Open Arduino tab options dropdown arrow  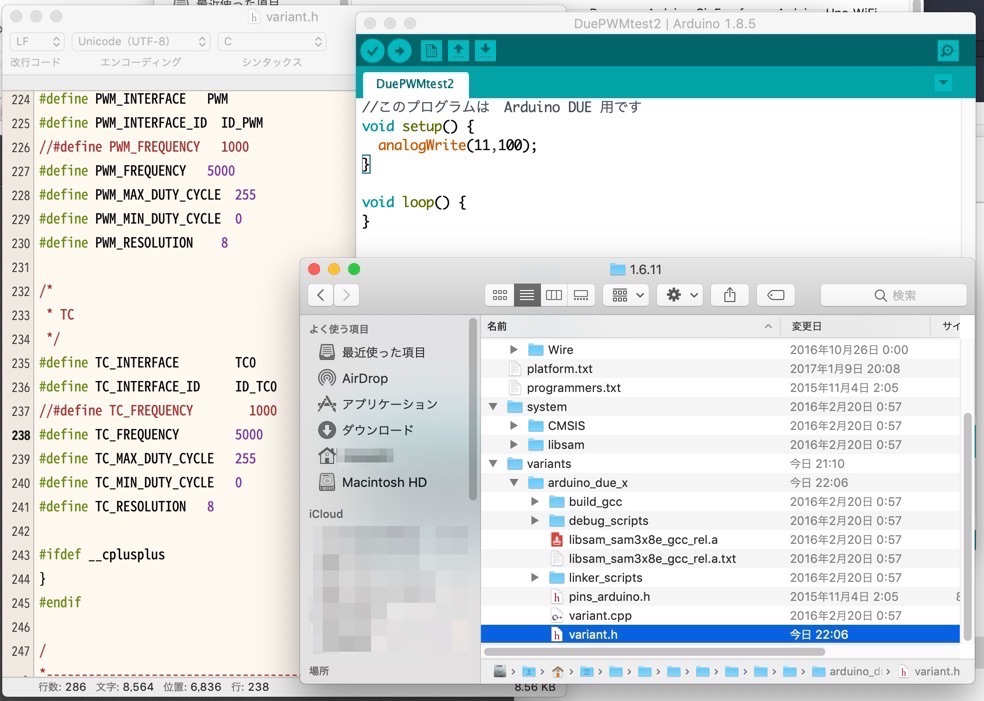pyautogui.click(x=943, y=83)
